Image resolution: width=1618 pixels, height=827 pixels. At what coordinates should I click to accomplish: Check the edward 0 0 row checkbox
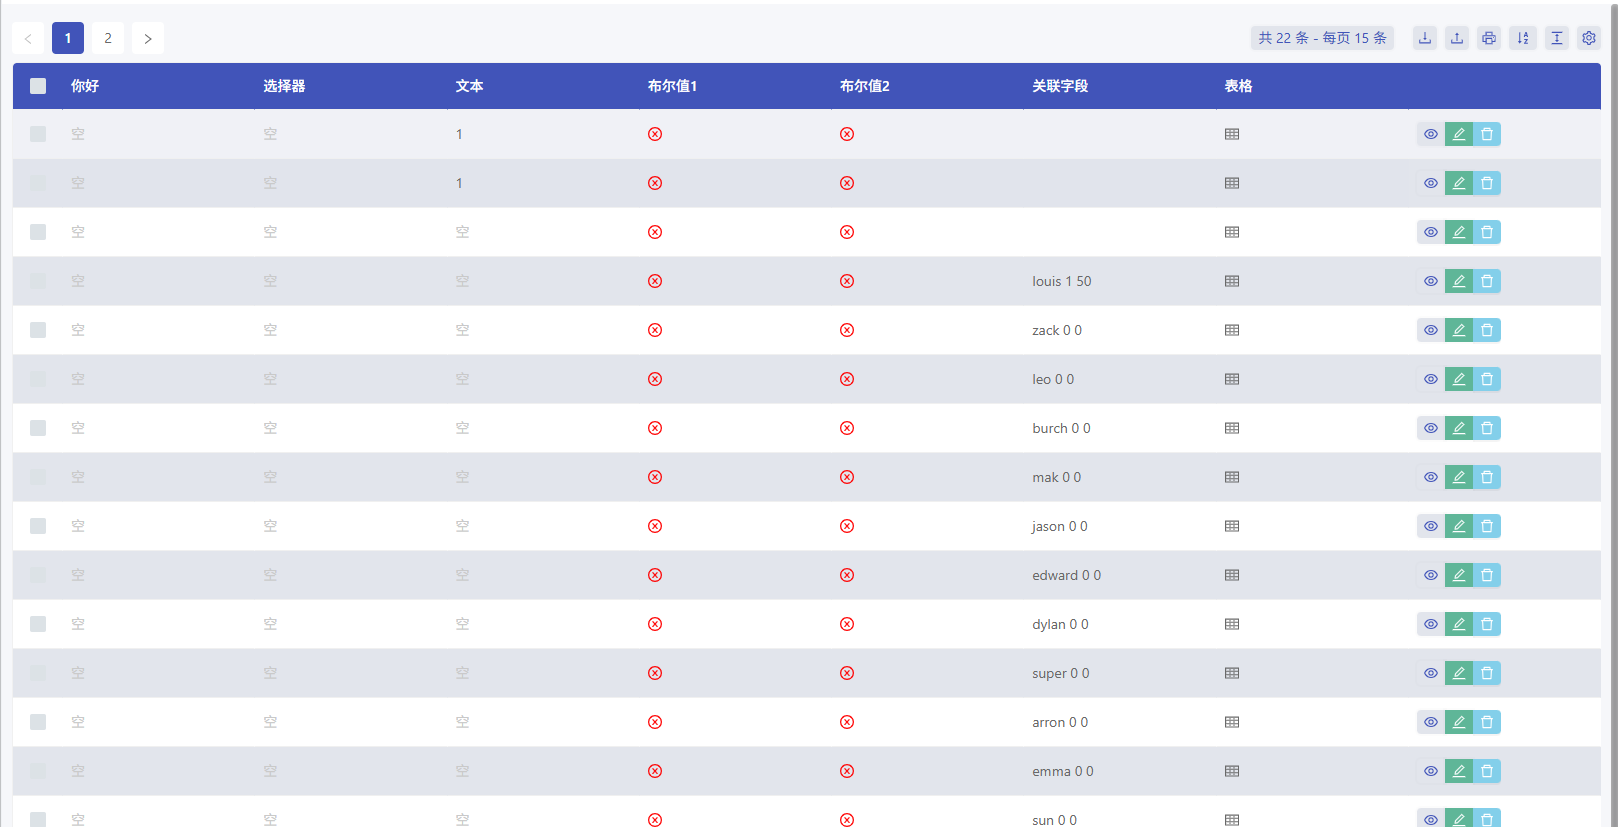[38, 575]
